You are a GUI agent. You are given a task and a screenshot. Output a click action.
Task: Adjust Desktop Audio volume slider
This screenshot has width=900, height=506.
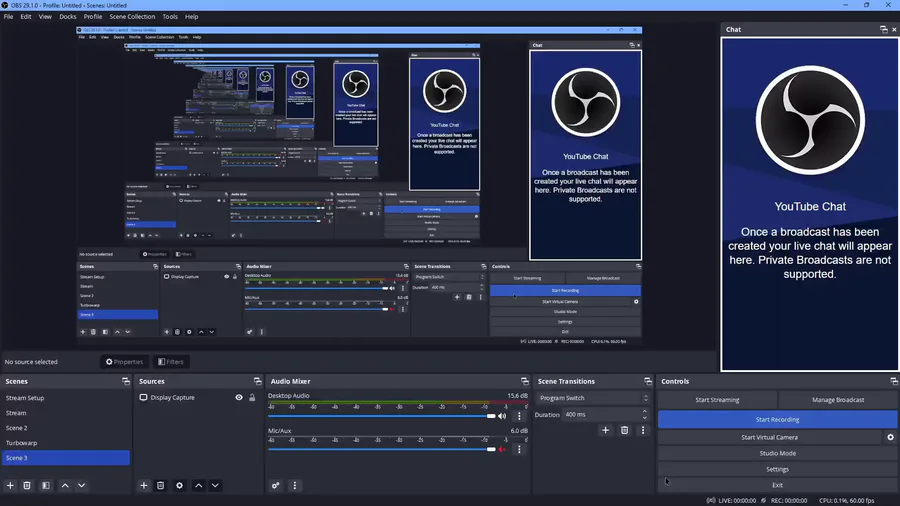tap(381, 416)
